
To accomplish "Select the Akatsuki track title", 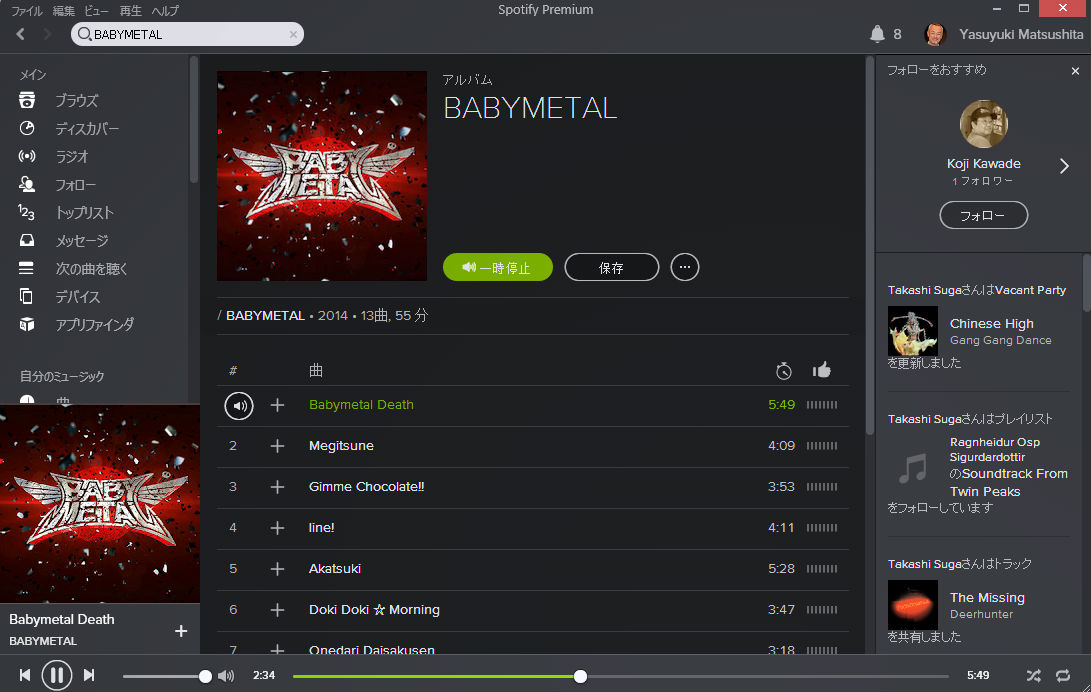I will click(x=335, y=569).
